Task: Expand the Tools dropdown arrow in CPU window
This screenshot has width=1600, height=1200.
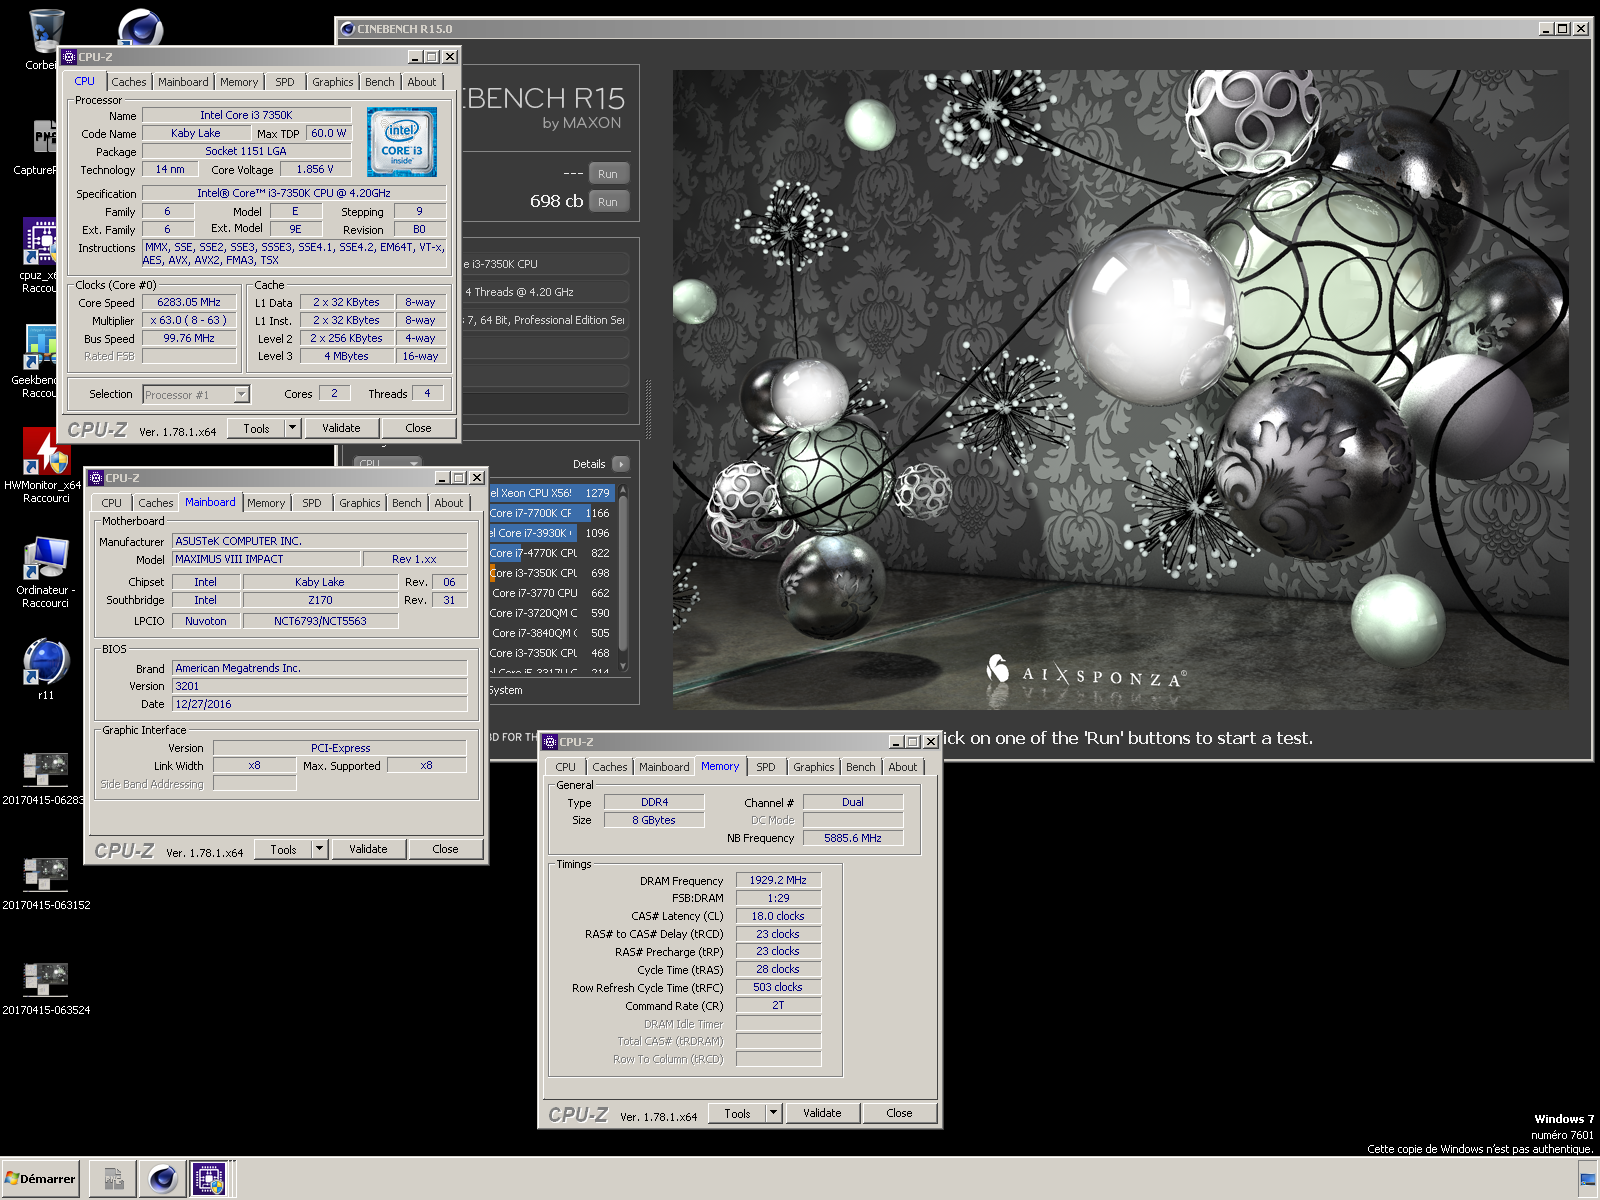Action: (293, 428)
